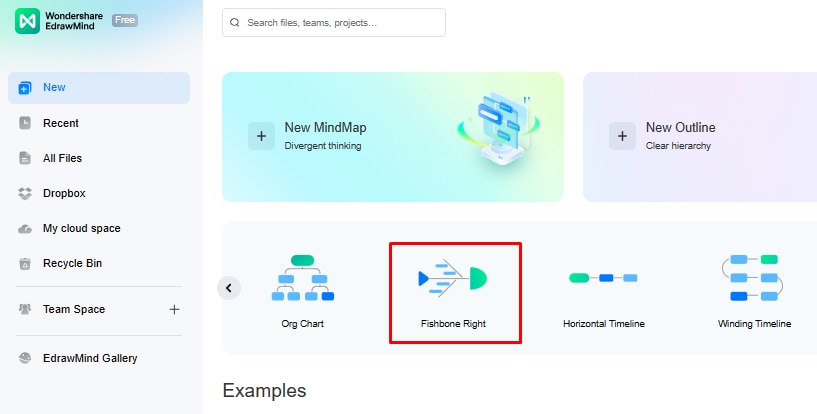This screenshot has width=817, height=414.
Task: Click the Dropbox icon in sidebar
Action: click(25, 193)
